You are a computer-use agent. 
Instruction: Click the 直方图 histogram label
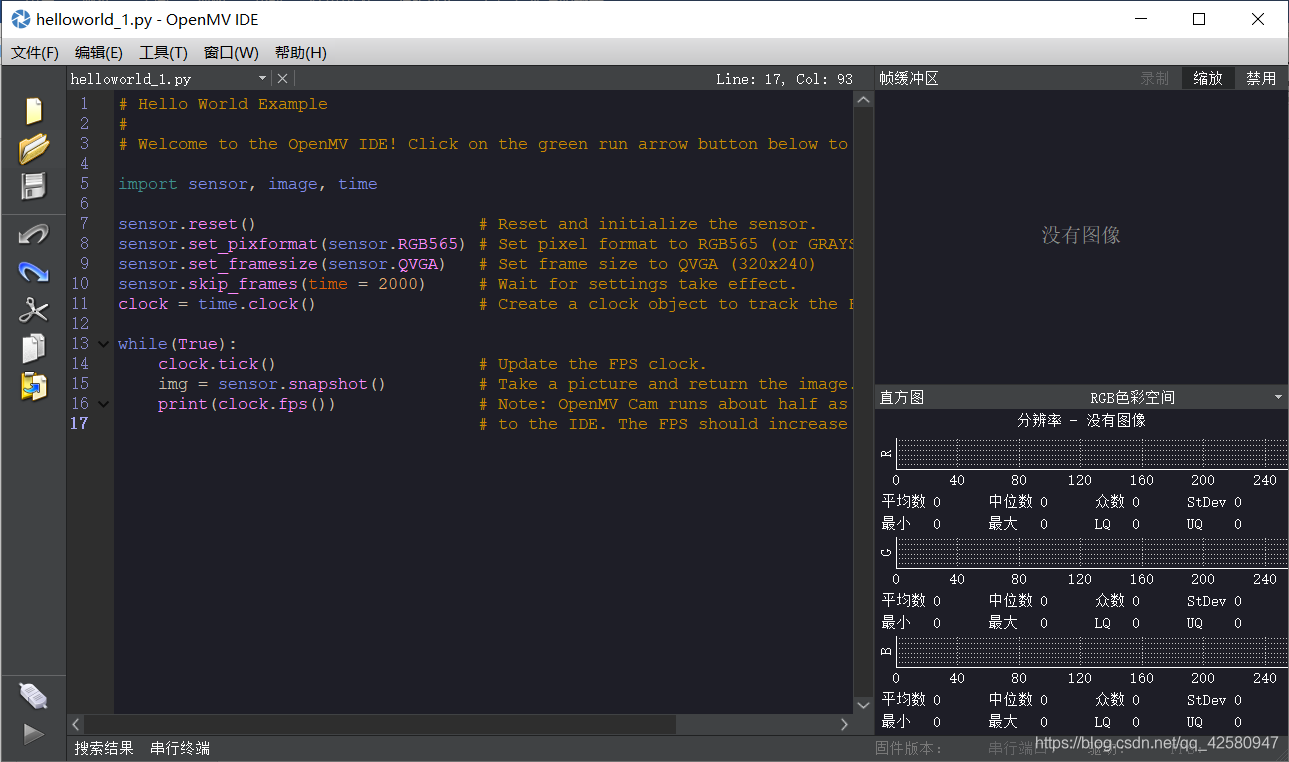901,397
